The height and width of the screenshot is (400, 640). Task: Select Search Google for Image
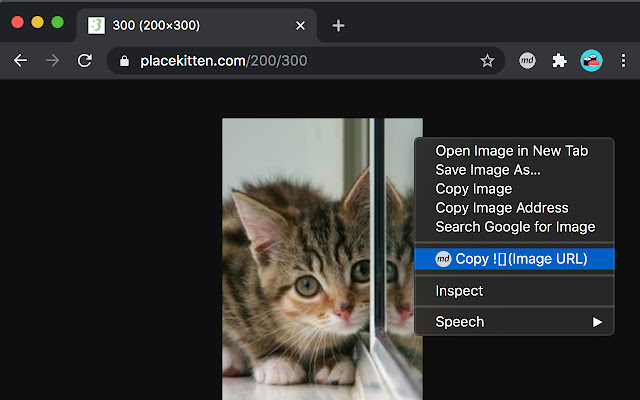pos(515,227)
